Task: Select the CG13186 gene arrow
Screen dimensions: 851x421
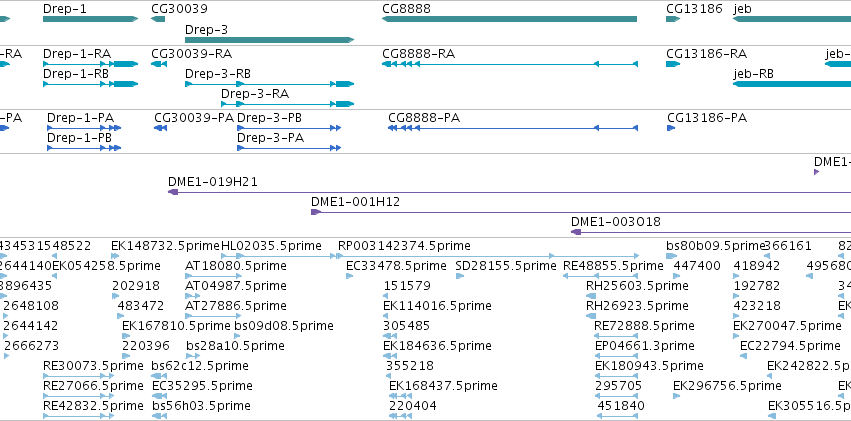Action: tap(673, 19)
